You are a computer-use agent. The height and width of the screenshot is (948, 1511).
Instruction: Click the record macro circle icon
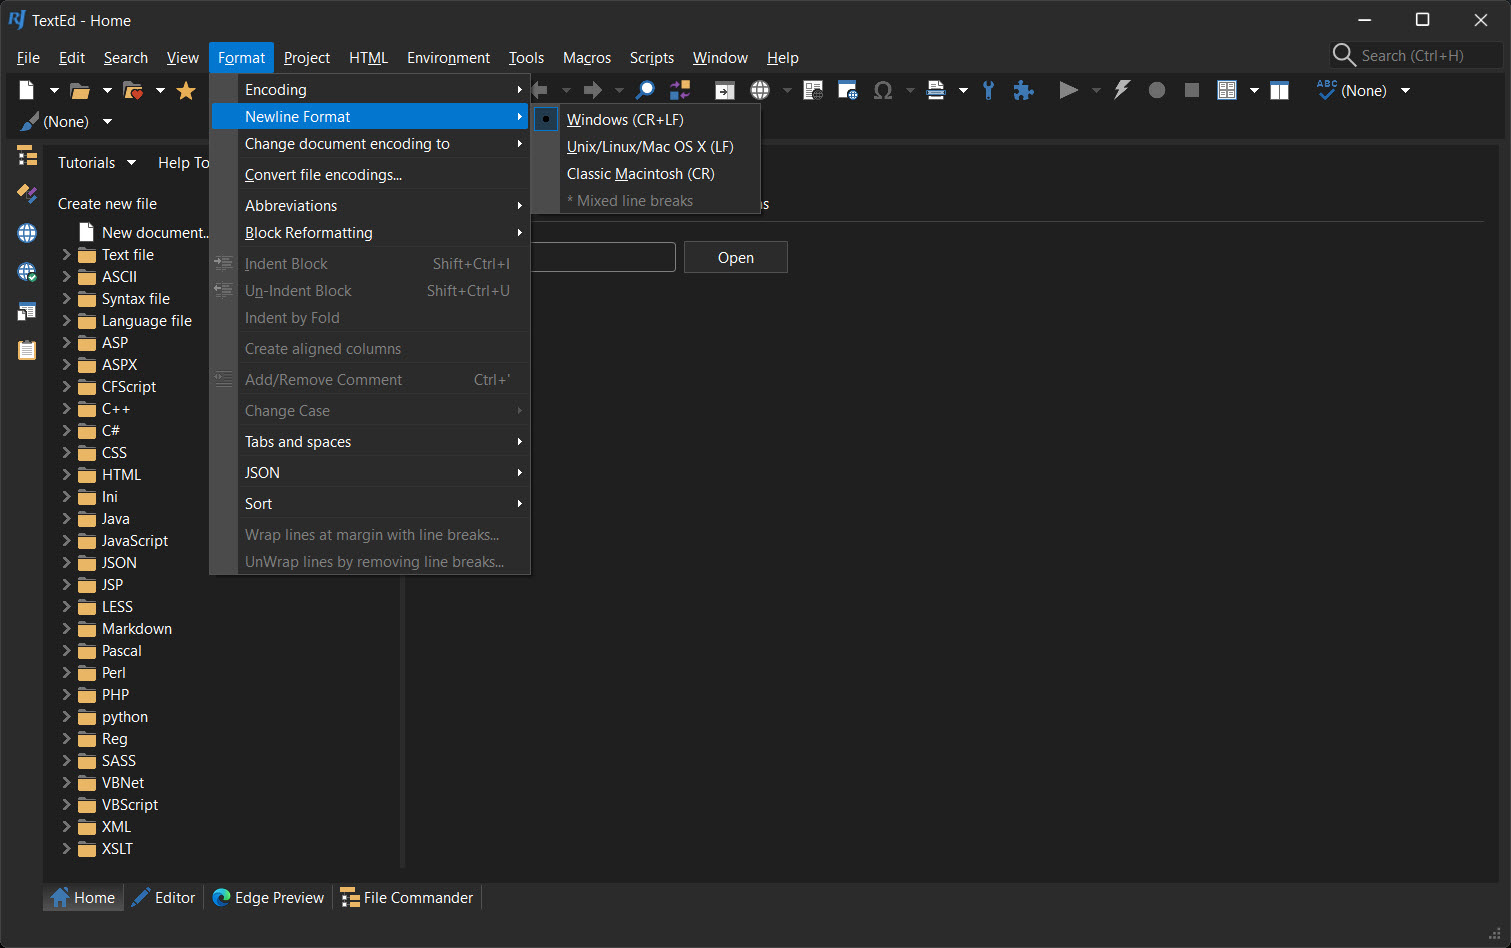[1157, 90]
